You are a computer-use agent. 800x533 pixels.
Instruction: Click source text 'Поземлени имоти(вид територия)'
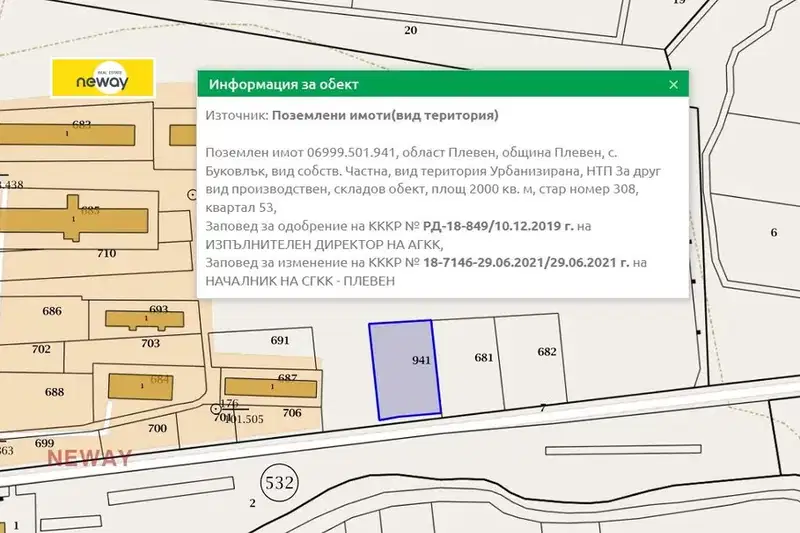385,115
